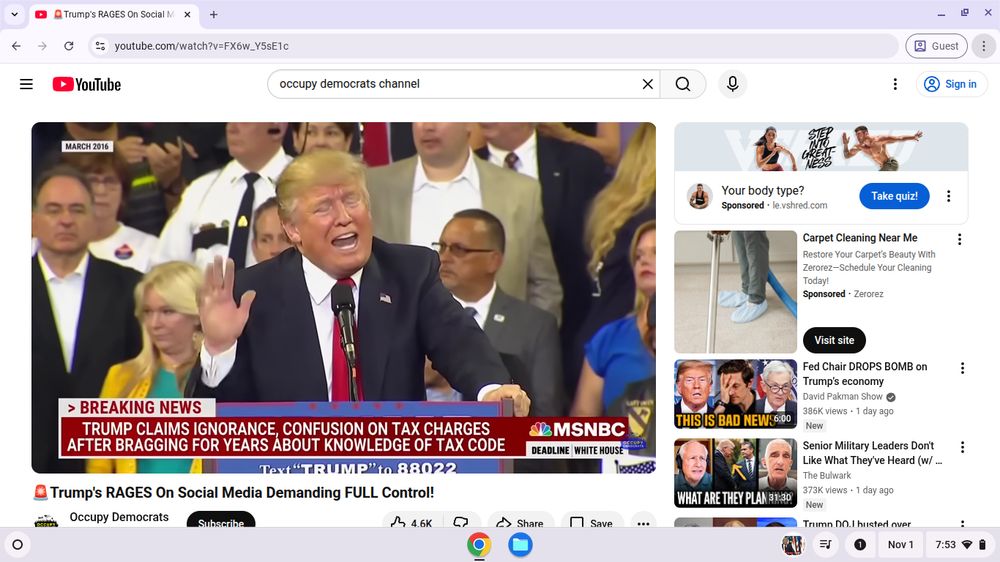This screenshot has width=1000, height=562.
Task: Visit site for Zerorez ad
Action: click(834, 340)
